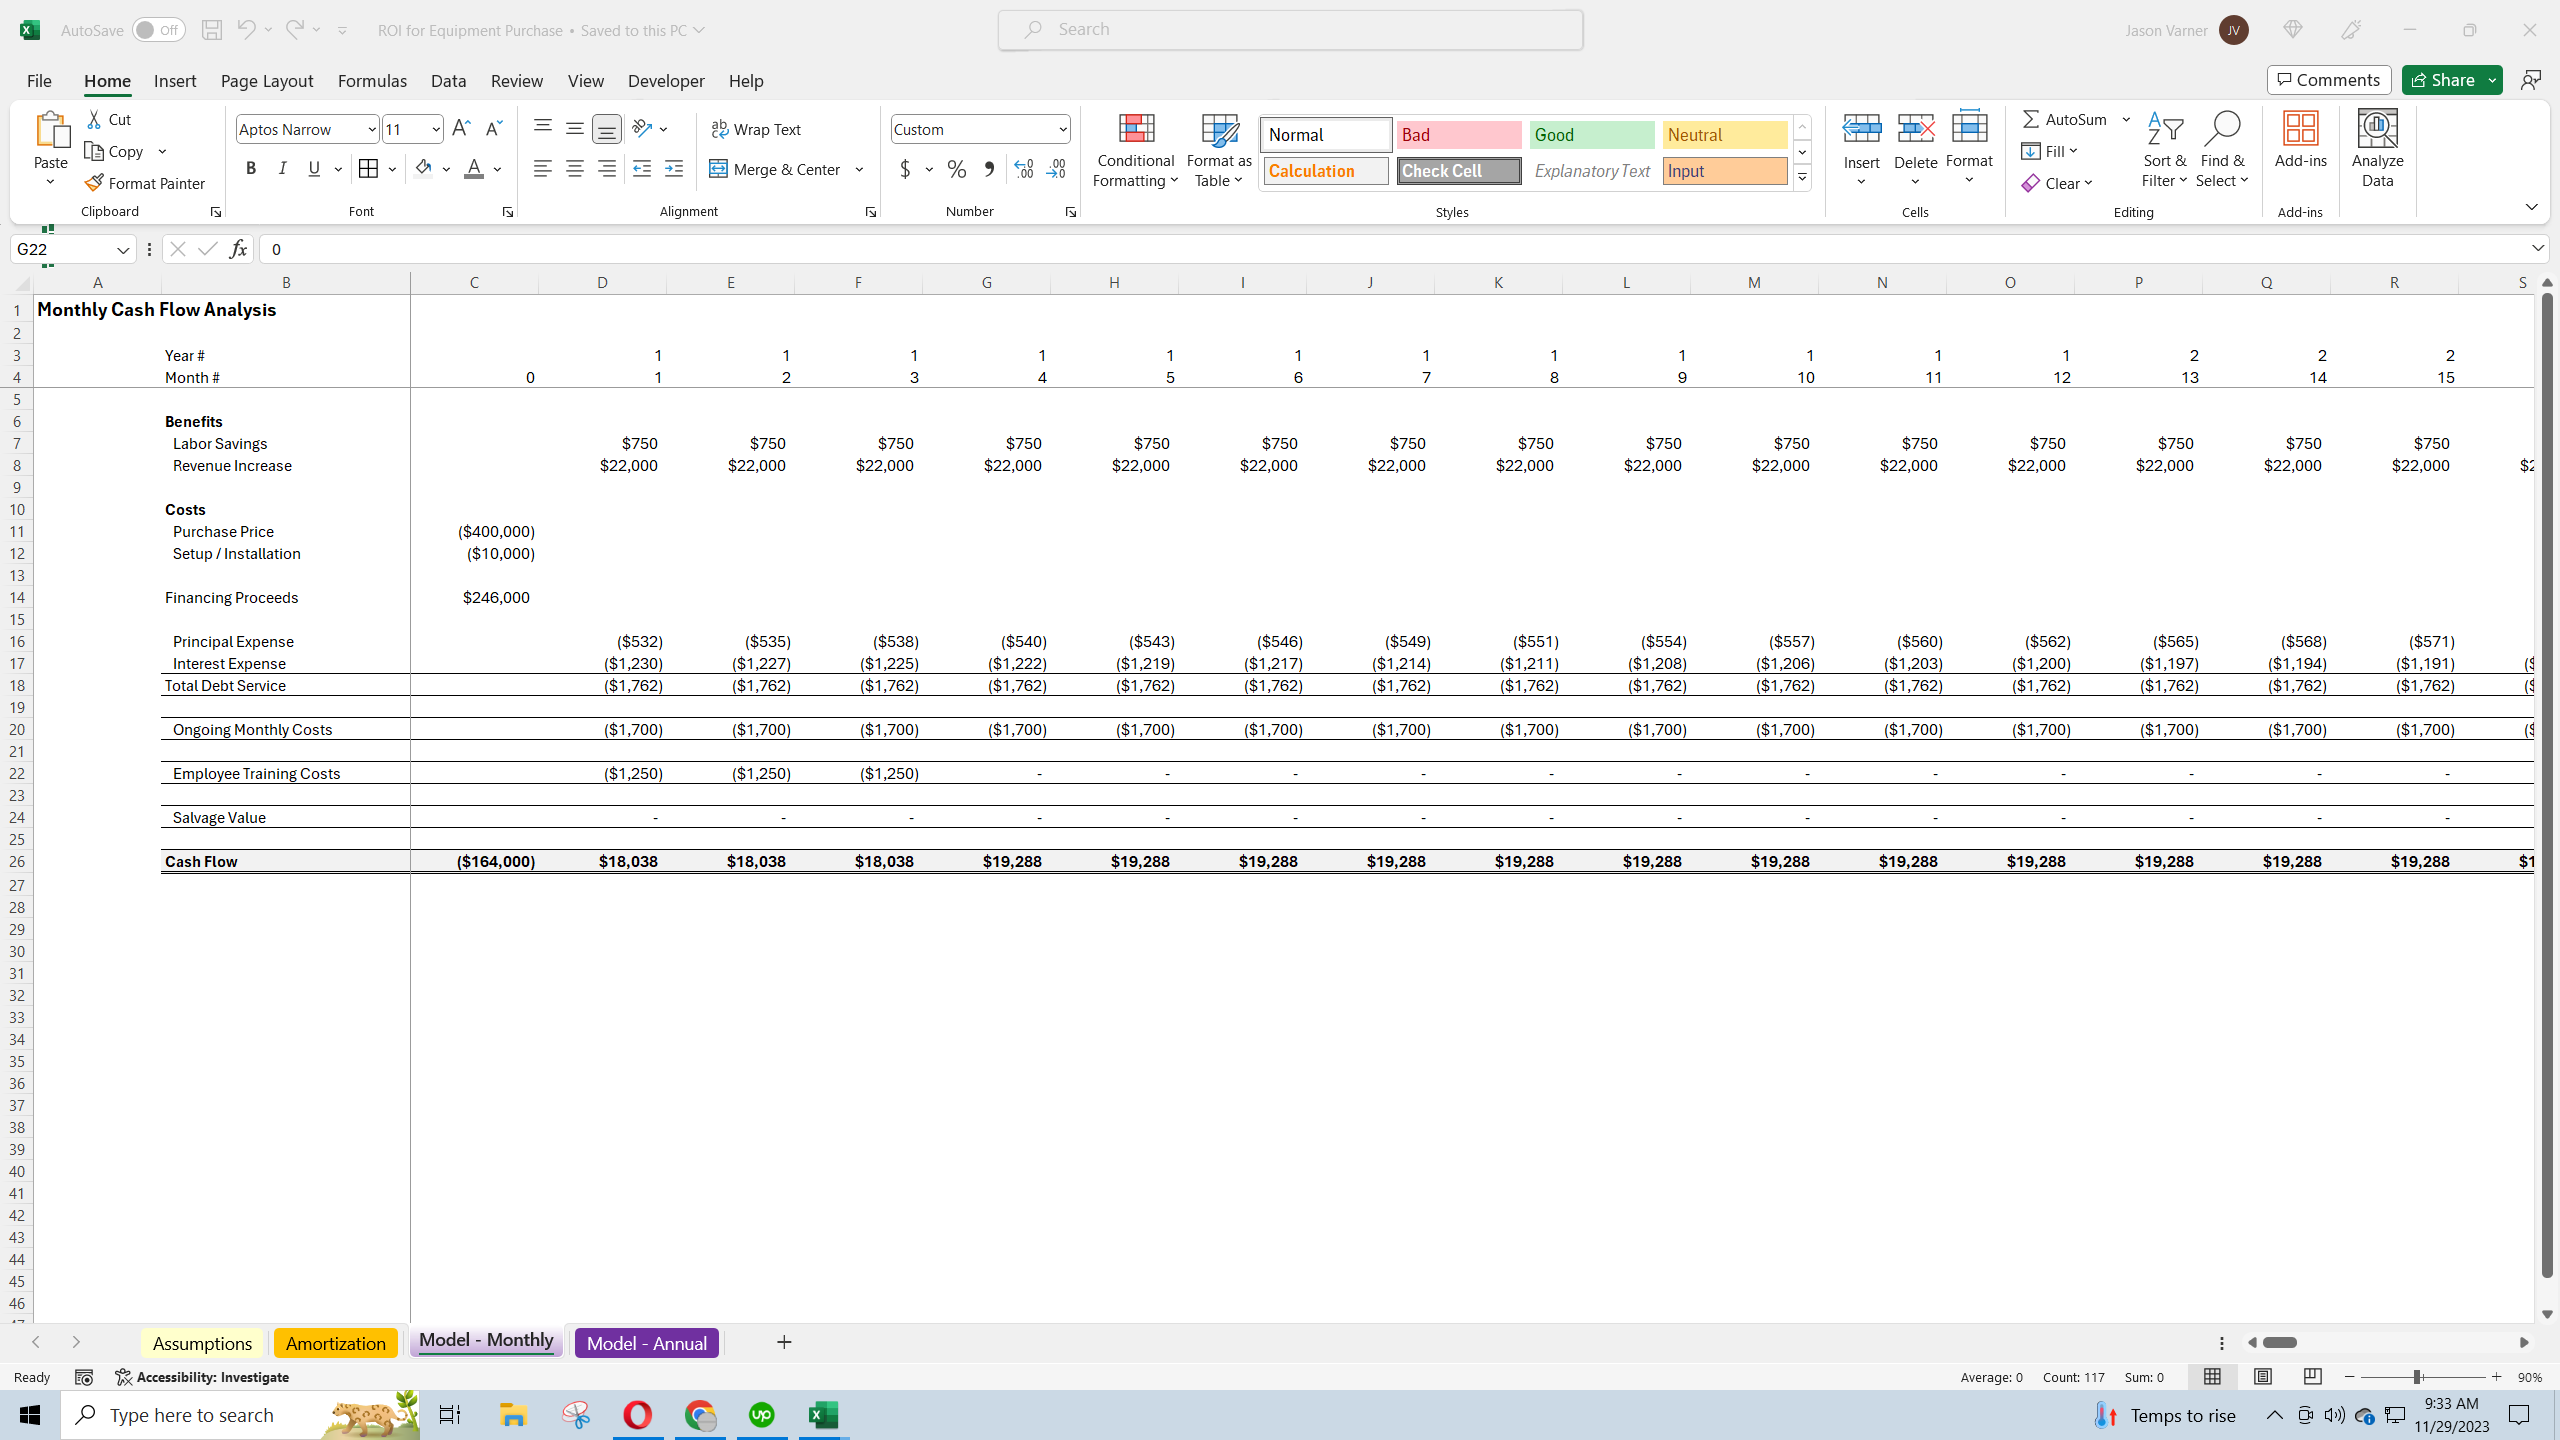2560x1440 pixels.
Task: Toggle bold formatting
Action: pos(251,168)
